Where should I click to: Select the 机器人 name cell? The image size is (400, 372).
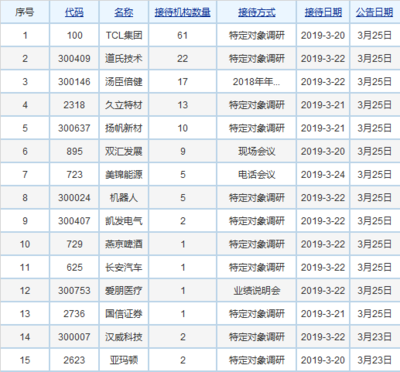pyautogui.click(x=124, y=198)
